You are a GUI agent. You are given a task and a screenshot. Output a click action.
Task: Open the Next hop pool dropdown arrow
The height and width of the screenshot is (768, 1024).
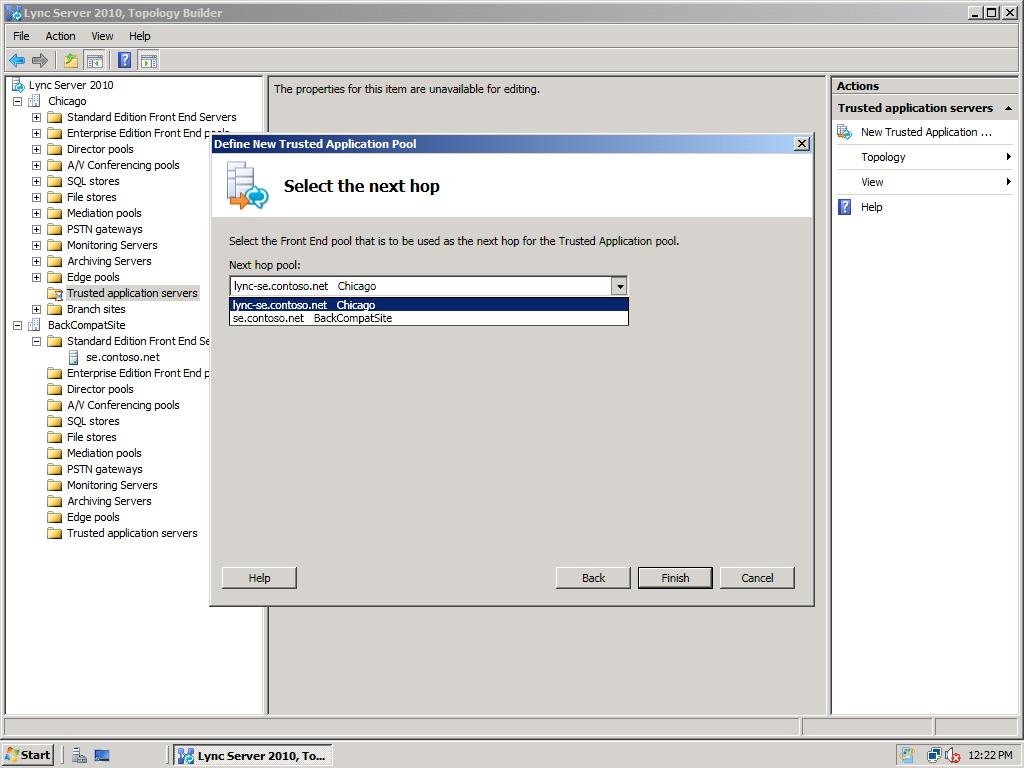619,286
